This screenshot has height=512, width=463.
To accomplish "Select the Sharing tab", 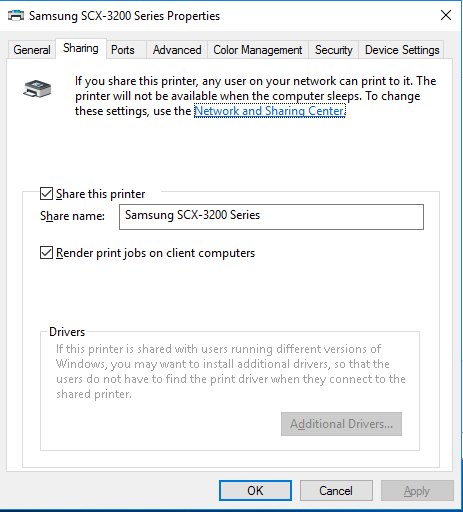I will pyautogui.click(x=81, y=48).
